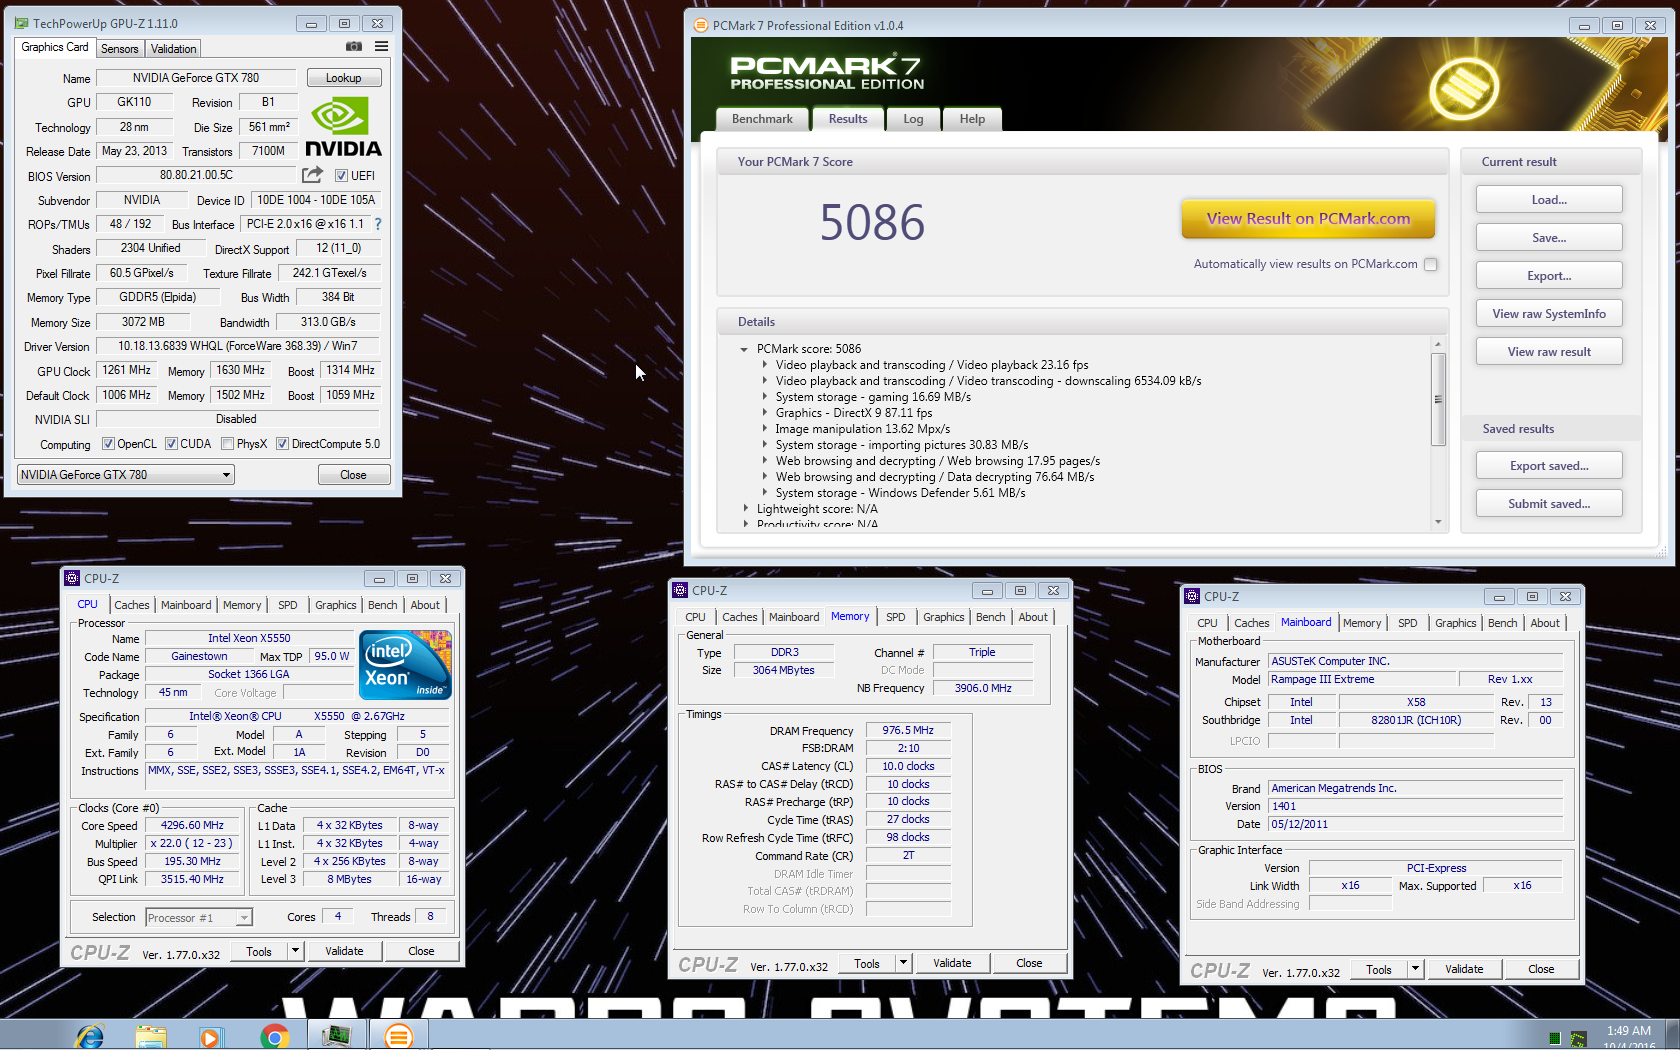Launch Windows Media Player from the taskbar

pyautogui.click(x=210, y=1037)
